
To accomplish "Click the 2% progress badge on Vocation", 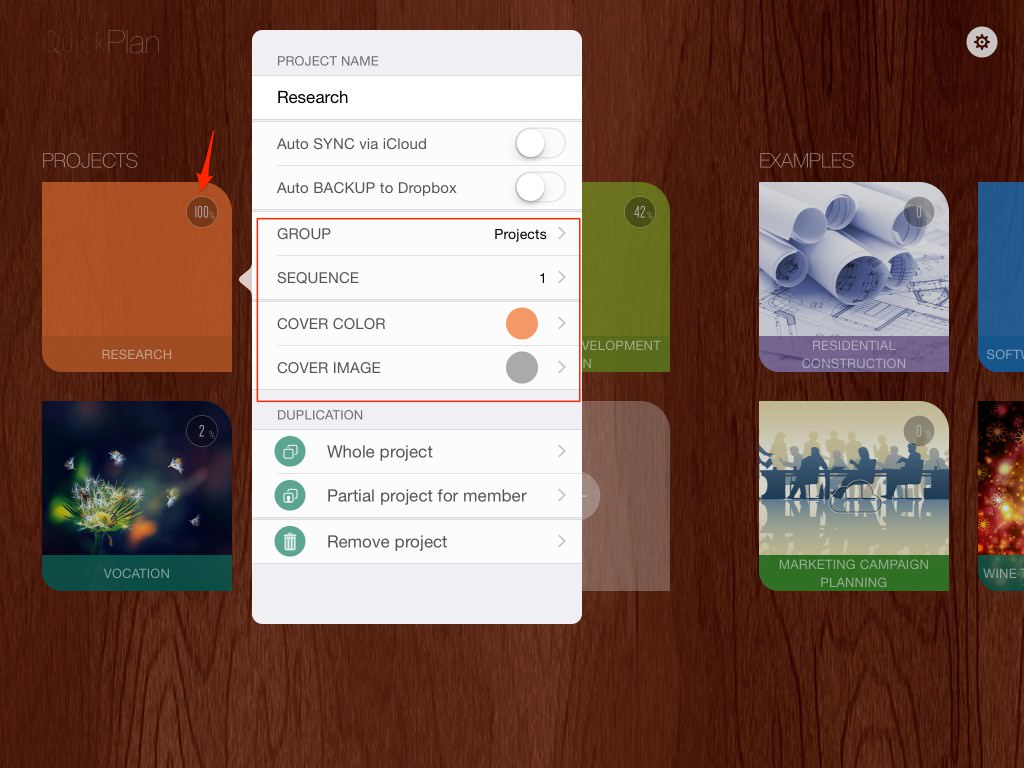I will pyautogui.click(x=202, y=431).
